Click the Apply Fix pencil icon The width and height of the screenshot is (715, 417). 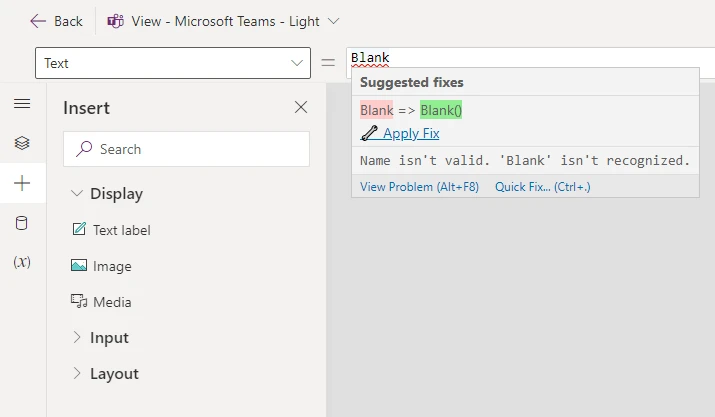pyautogui.click(x=369, y=133)
